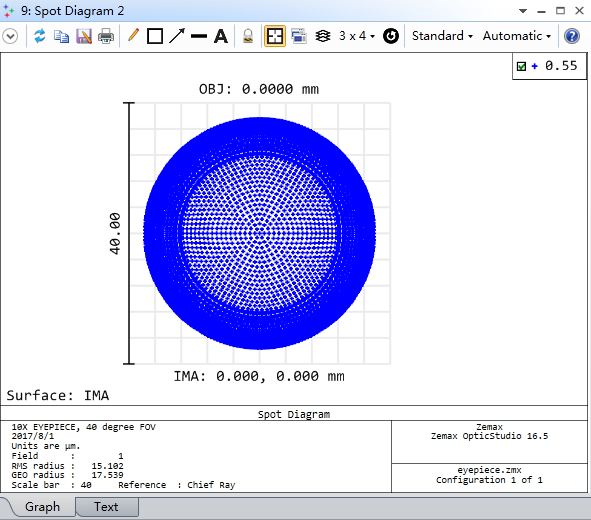Screen dimensions: 591x520
Task: Click the Copy window icon
Action: pos(61,37)
